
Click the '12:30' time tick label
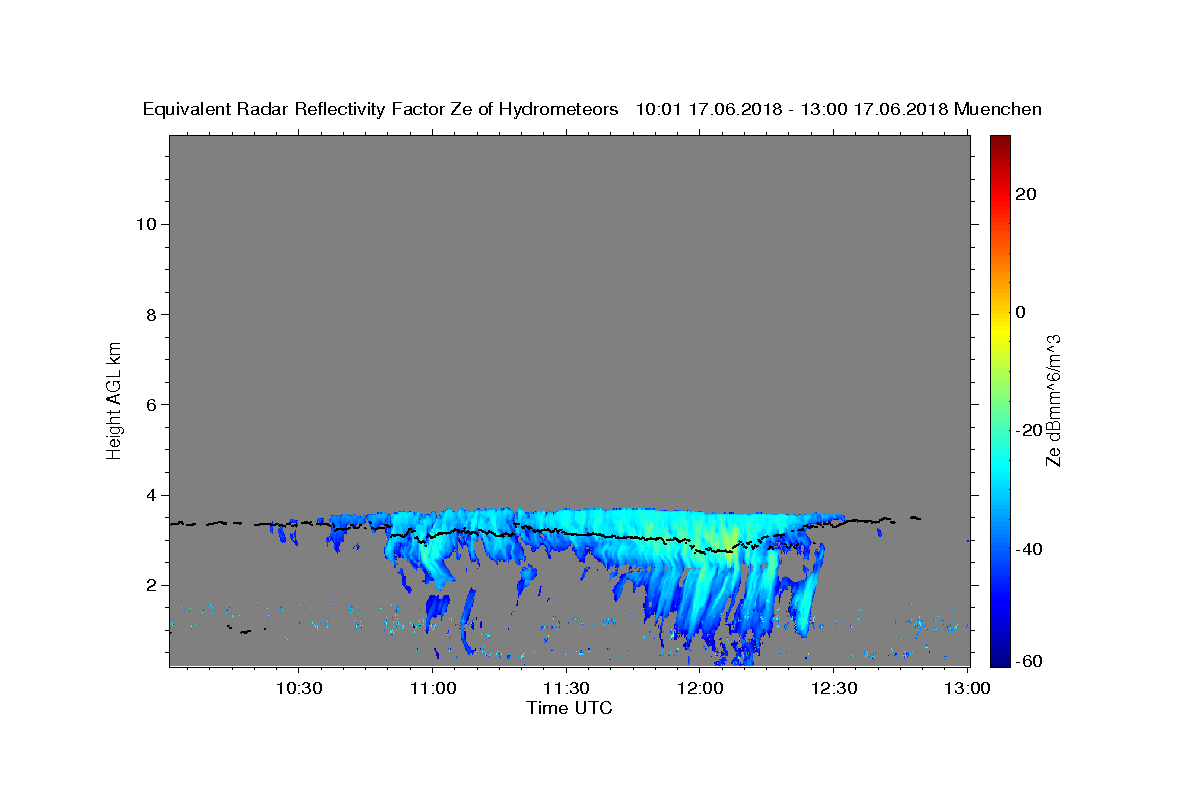click(834, 689)
